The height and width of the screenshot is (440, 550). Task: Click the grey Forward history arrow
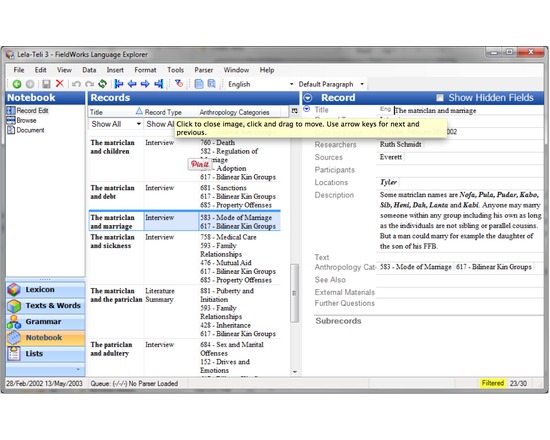pyautogui.click(x=30, y=84)
